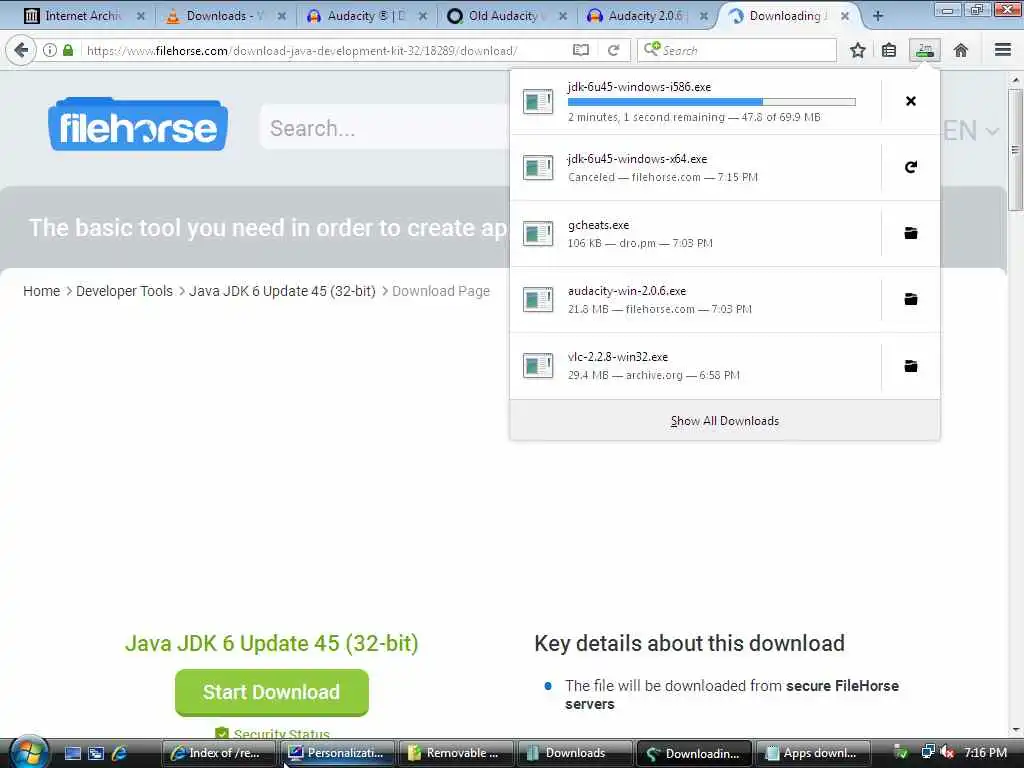Click the jdk-6u45-windows-i586.exe file icon
Viewport: 1024px width, 768px height.
[x=538, y=102]
